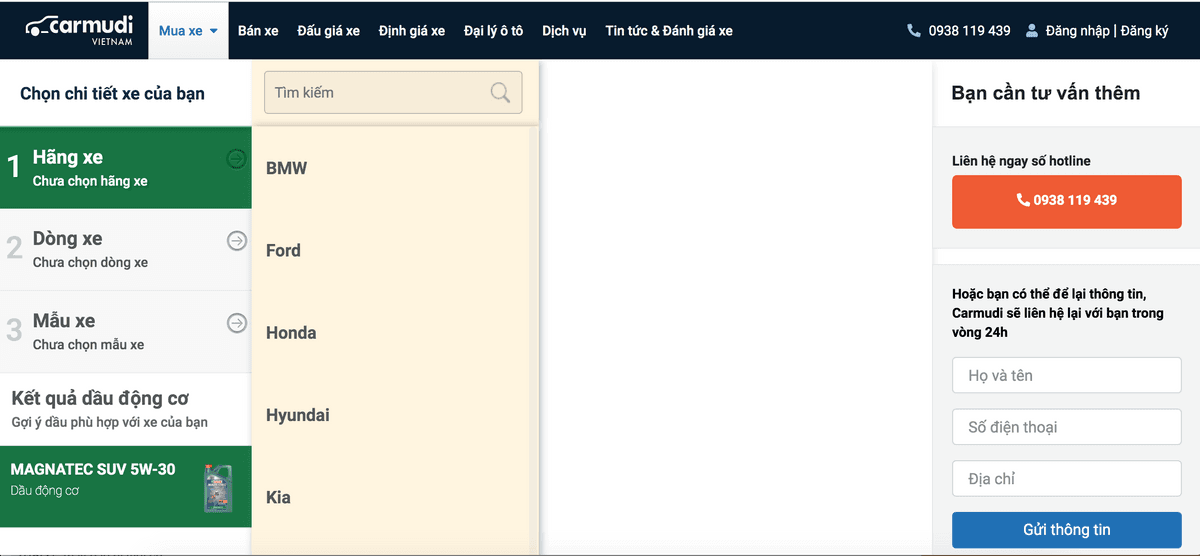
Task: Choose Hyundai in the brand list
Action: click(x=297, y=415)
